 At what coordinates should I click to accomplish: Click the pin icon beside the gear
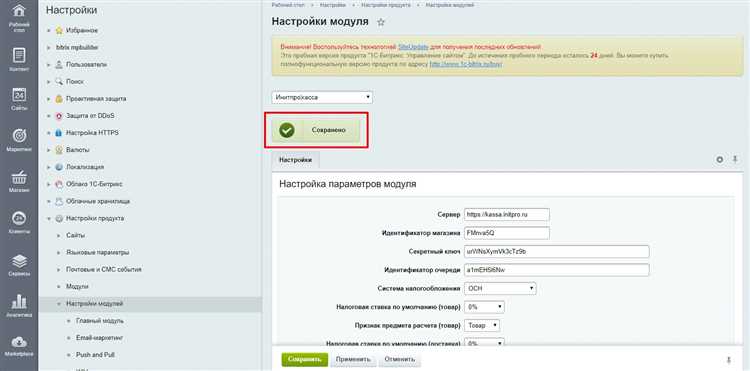tap(735, 159)
